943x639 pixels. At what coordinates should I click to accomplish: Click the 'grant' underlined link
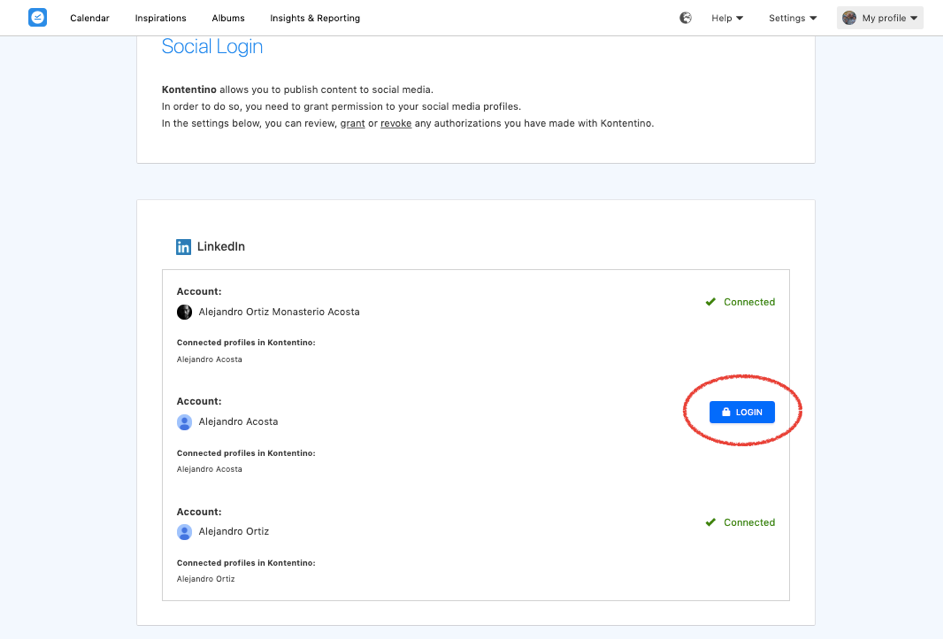click(352, 123)
